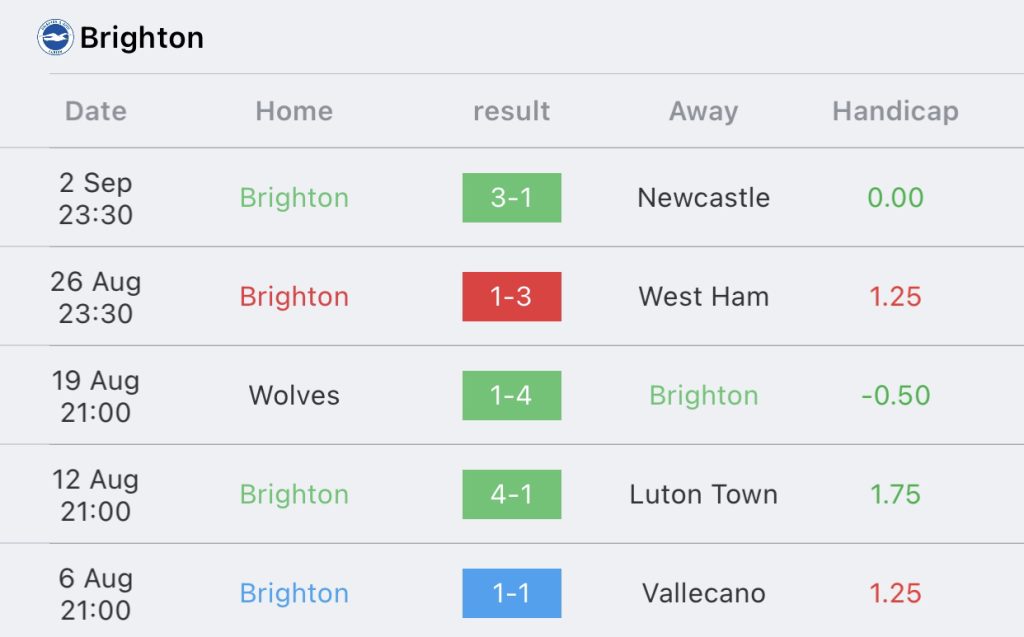Click the 2 Sep 23:30 match date
This screenshot has height=637, width=1024.
click(96, 198)
